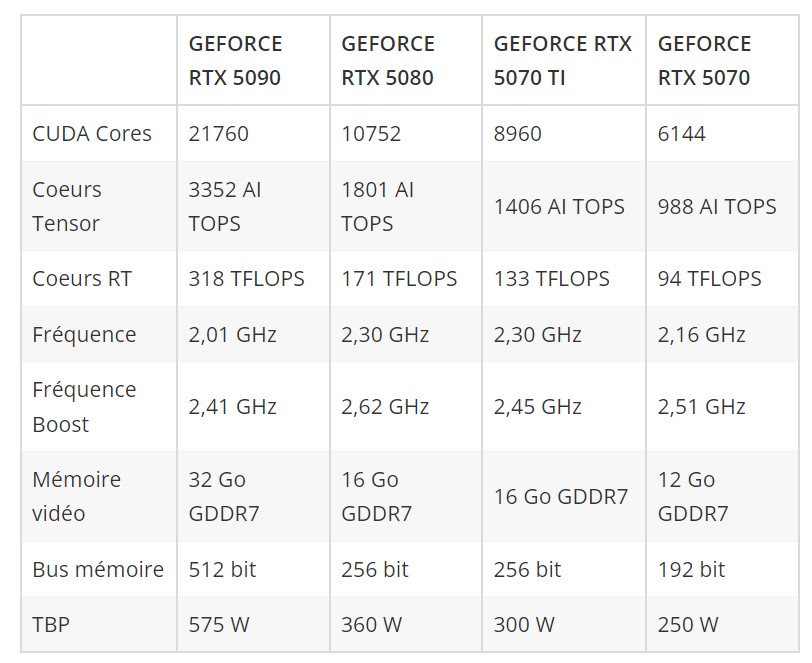
Task: Select the Fréquence Boost row label
Action: tap(84, 407)
